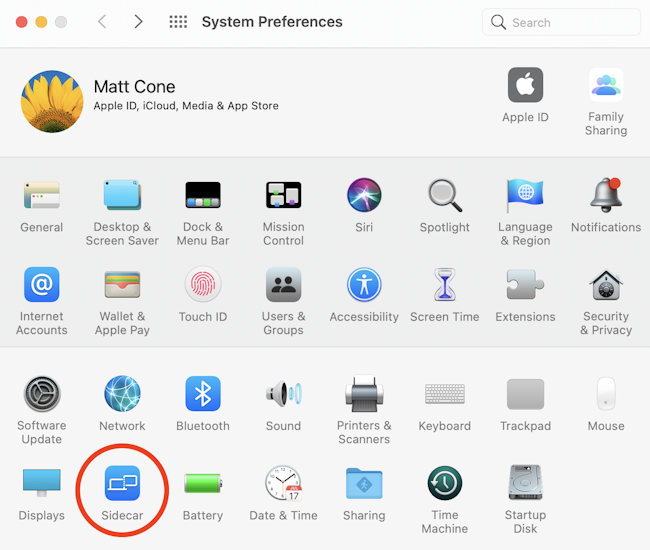Image resolution: width=650 pixels, height=550 pixels.
Task: Open Screen Time settings
Action: [445, 284]
